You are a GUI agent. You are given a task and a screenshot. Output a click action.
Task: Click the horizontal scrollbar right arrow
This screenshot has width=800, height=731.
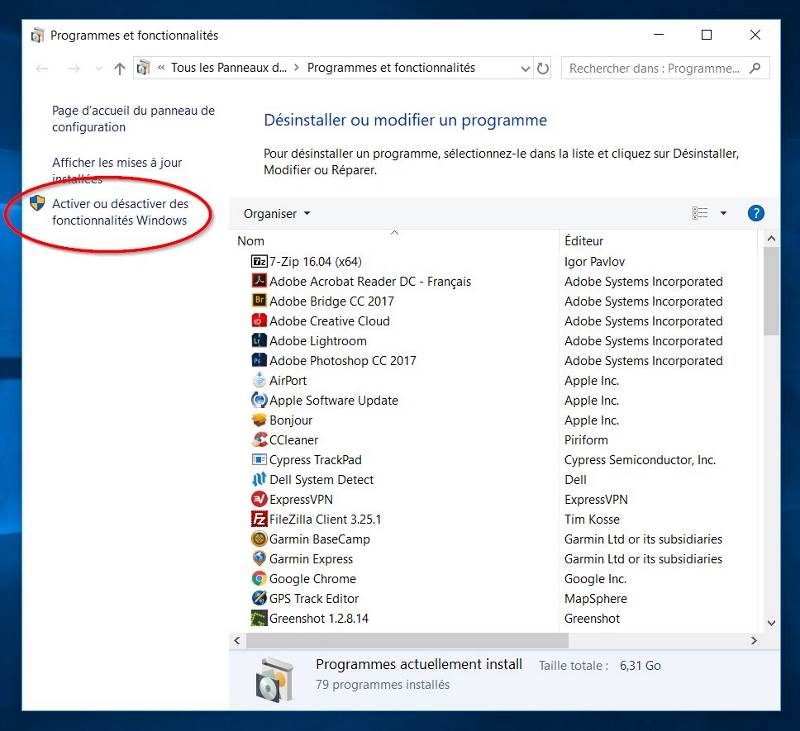tap(754, 640)
